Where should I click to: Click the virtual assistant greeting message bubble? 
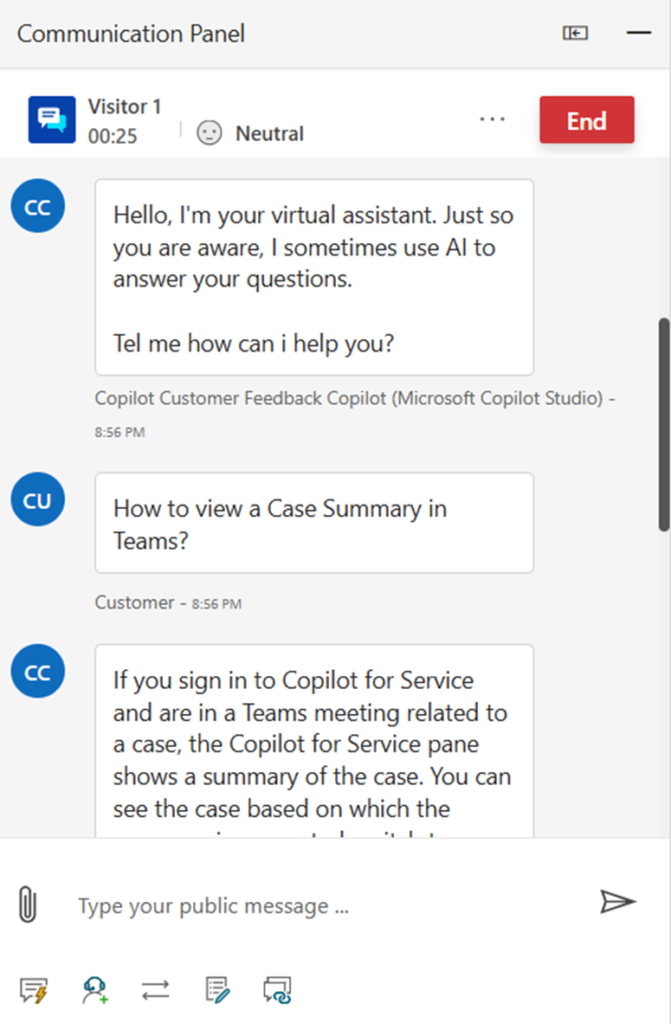coord(313,277)
